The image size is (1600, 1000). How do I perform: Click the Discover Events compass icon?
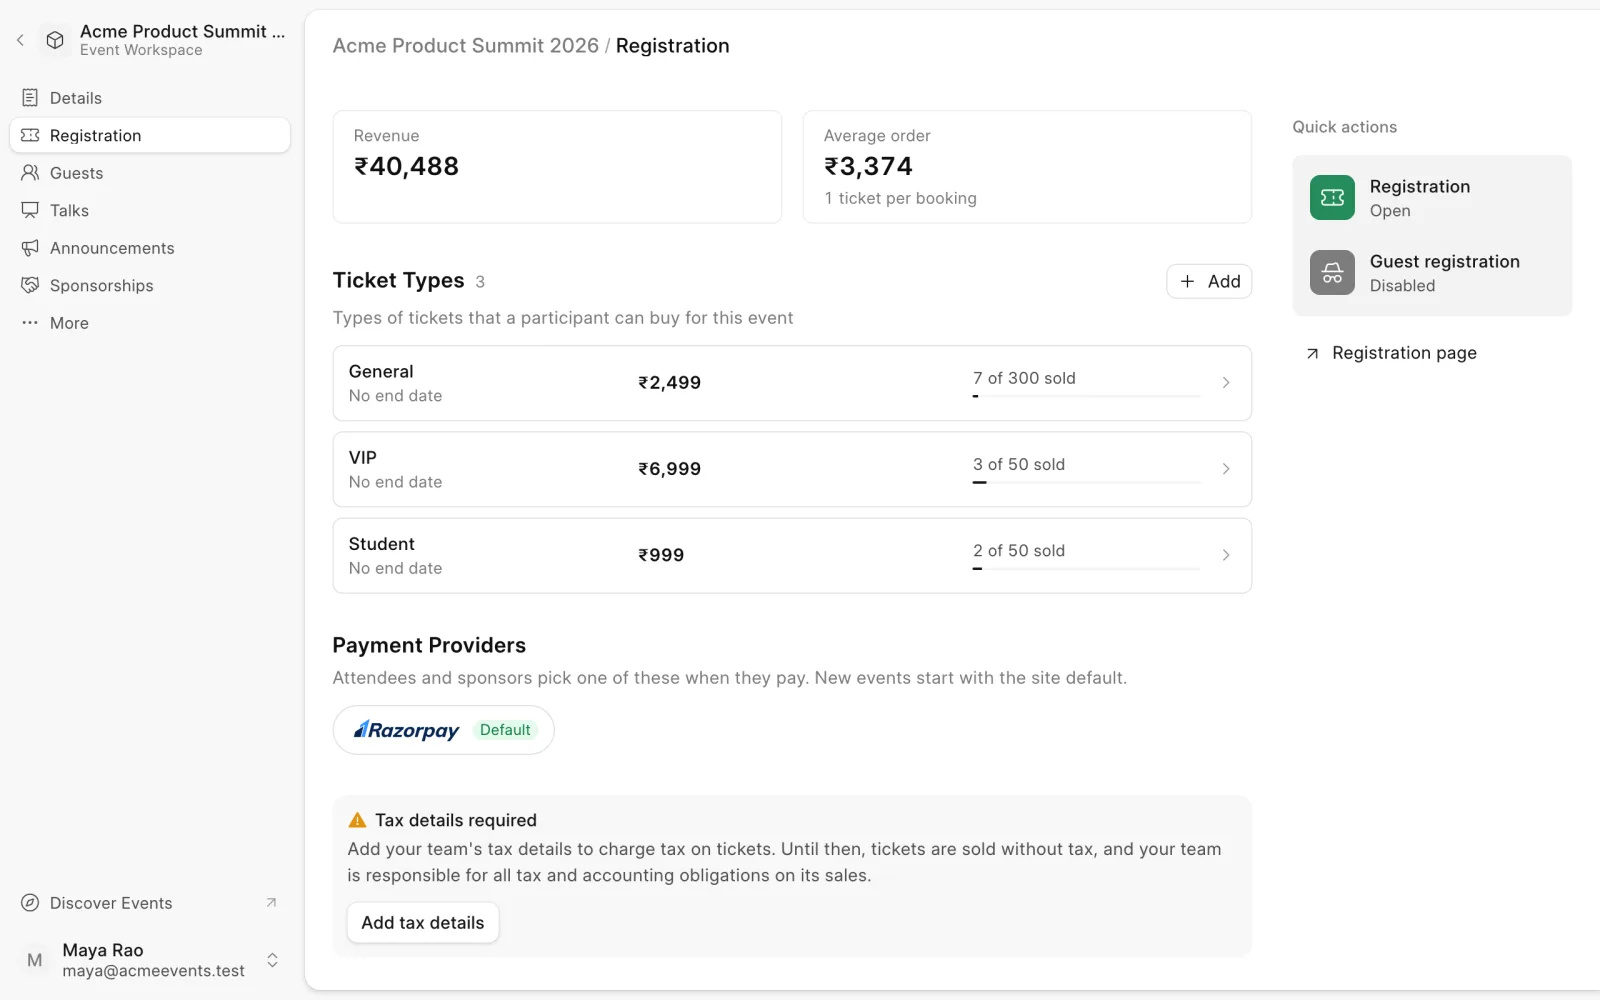pos(30,903)
